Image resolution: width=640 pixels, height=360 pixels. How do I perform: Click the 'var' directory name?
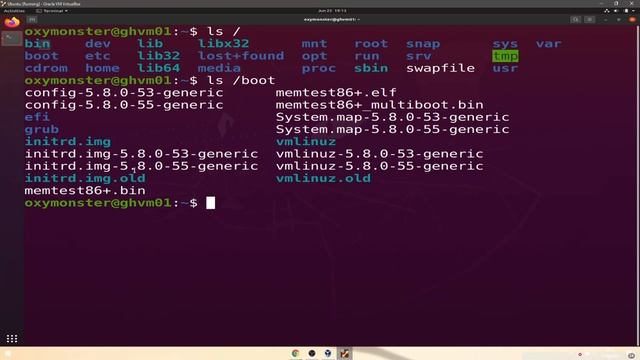point(549,44)
